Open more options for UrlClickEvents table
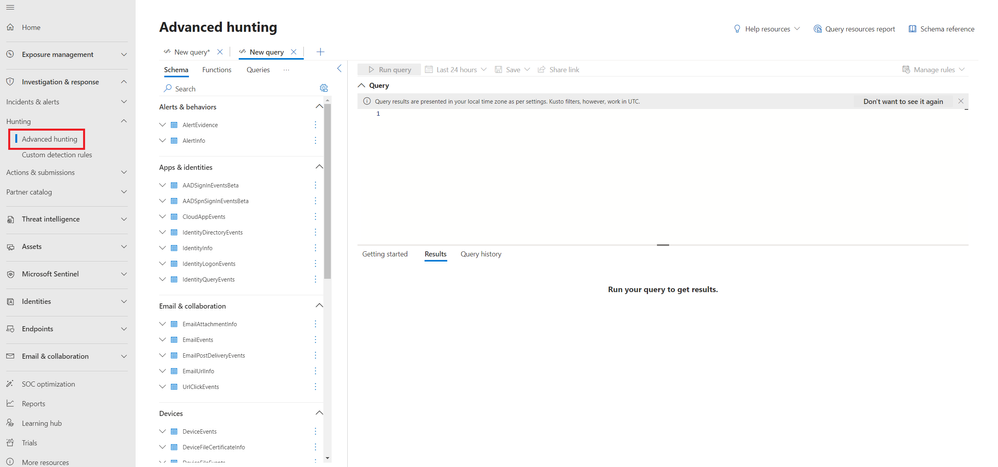The width and height of the screenshot is (998, 467). tap(315, 387)
